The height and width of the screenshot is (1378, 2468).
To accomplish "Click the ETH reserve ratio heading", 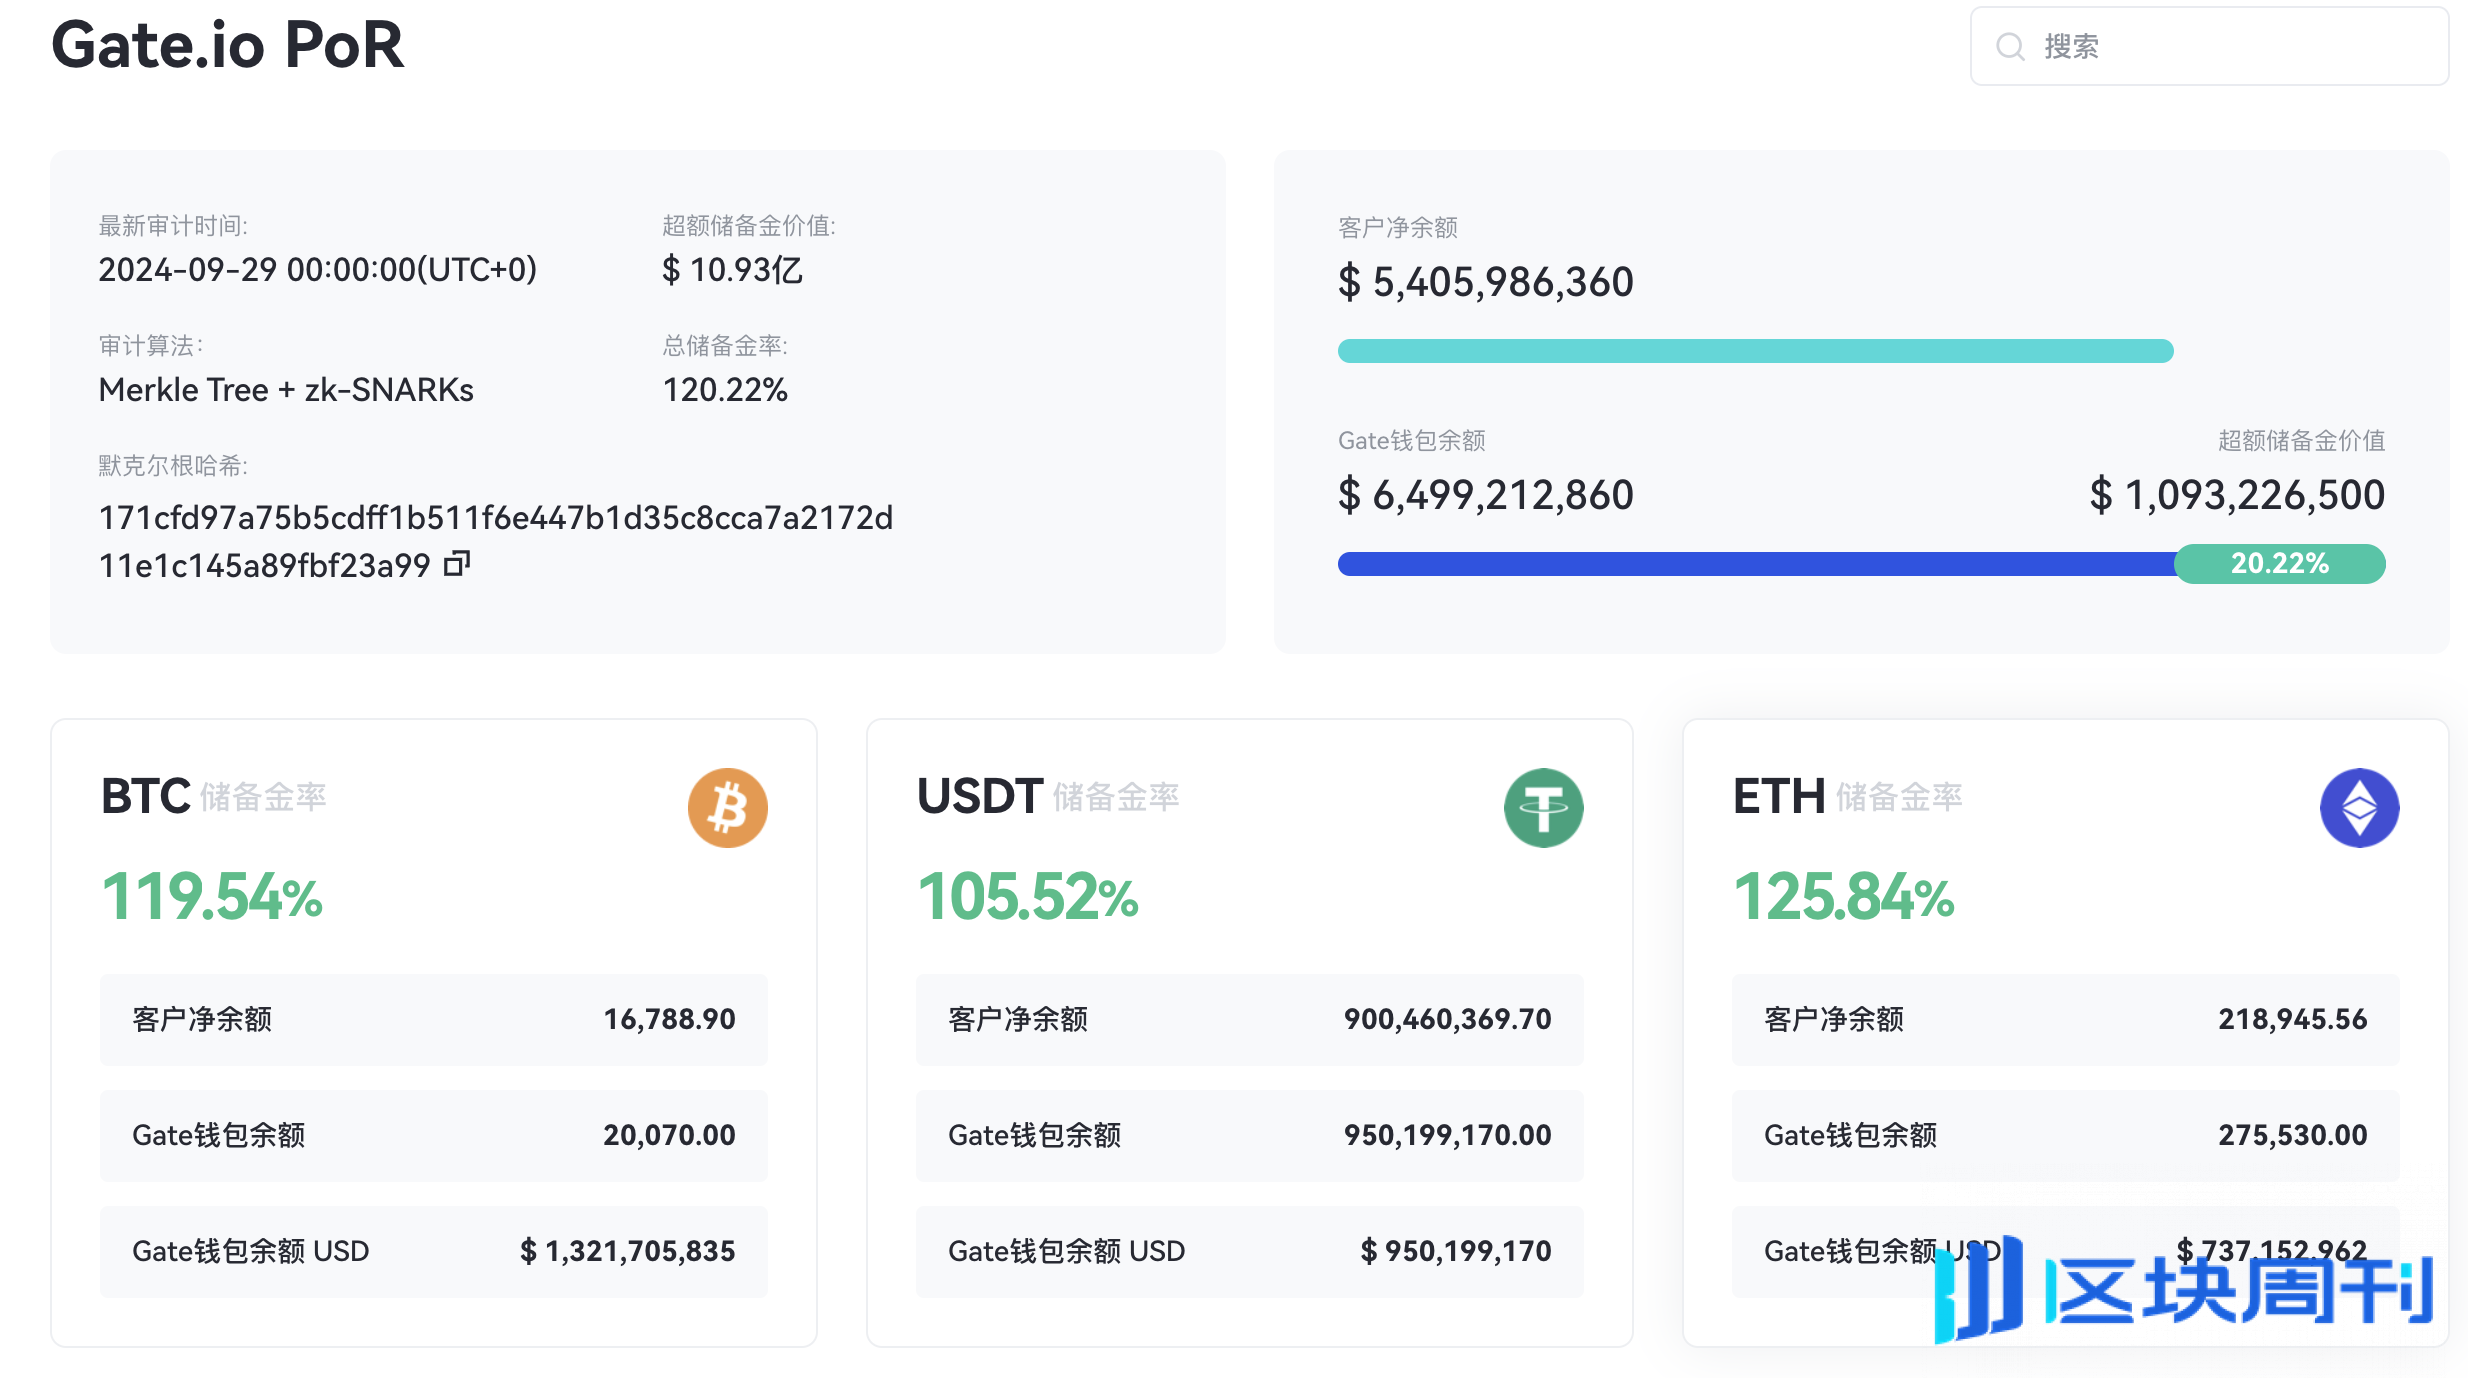I will click(1847, 796).
